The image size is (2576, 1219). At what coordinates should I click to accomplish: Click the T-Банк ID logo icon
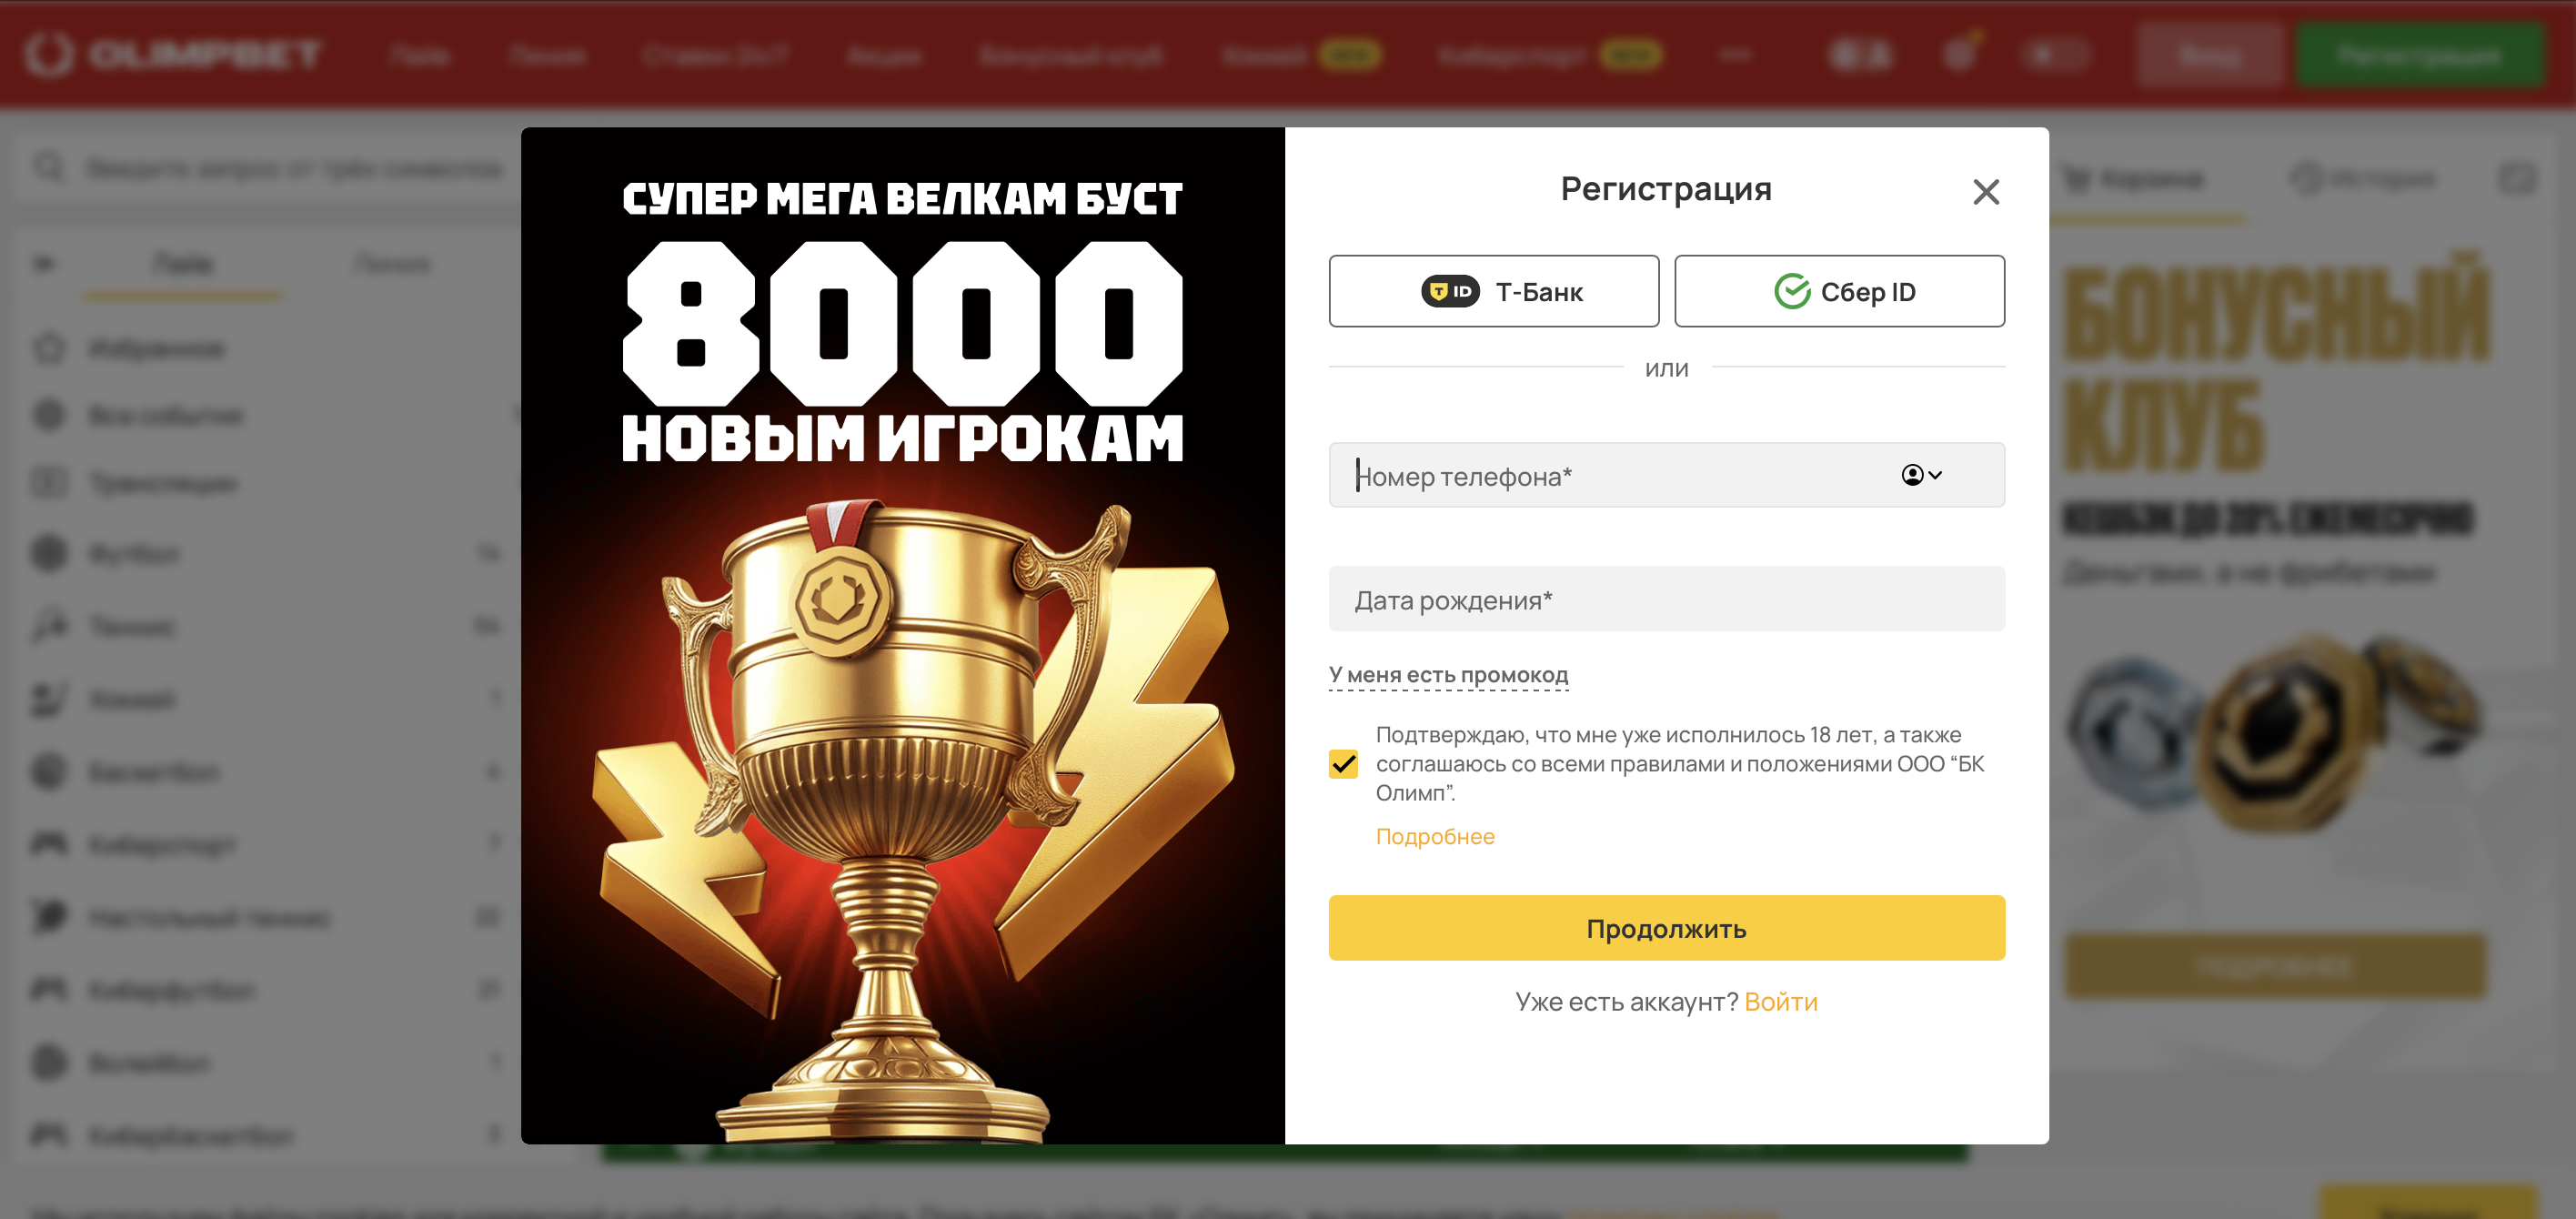point(1450,291)
